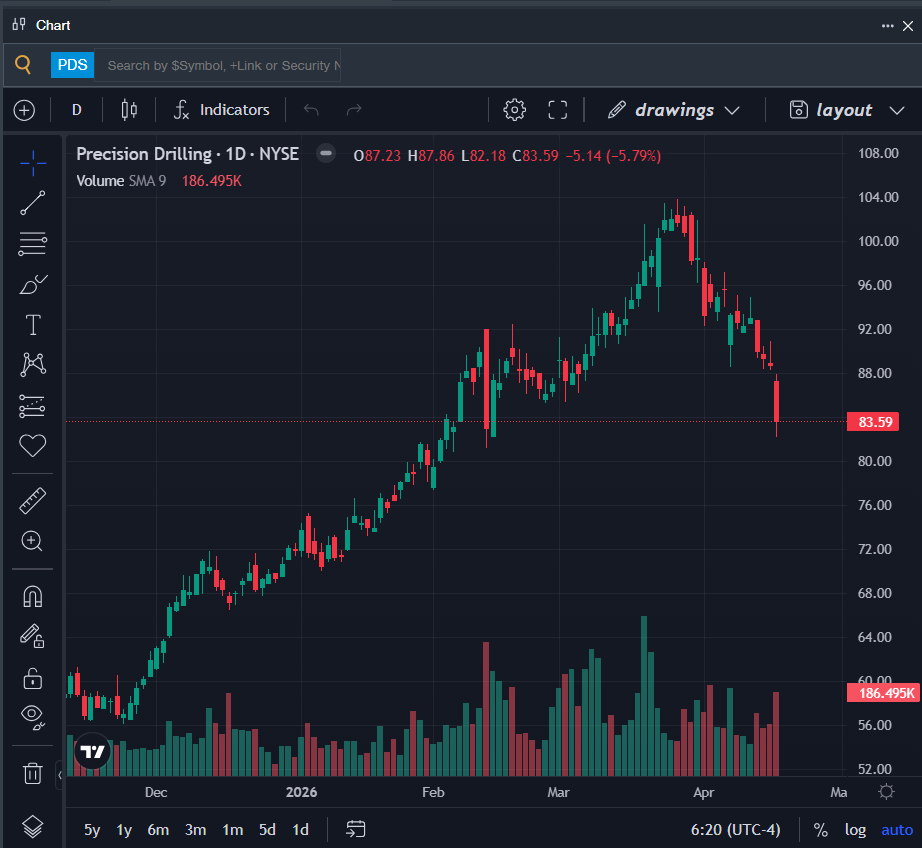Select the Text annotation tool
Viewport: 922px width, 848px height.
[x=32, y=325]
